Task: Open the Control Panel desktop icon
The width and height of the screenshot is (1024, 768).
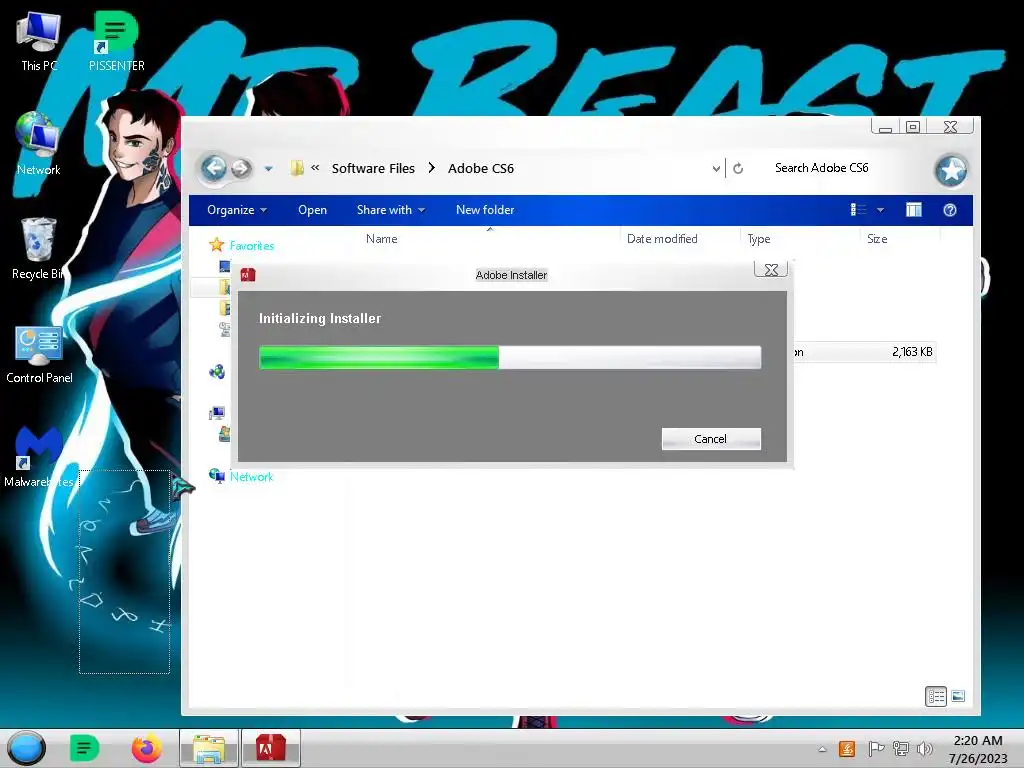Action: 39,353
